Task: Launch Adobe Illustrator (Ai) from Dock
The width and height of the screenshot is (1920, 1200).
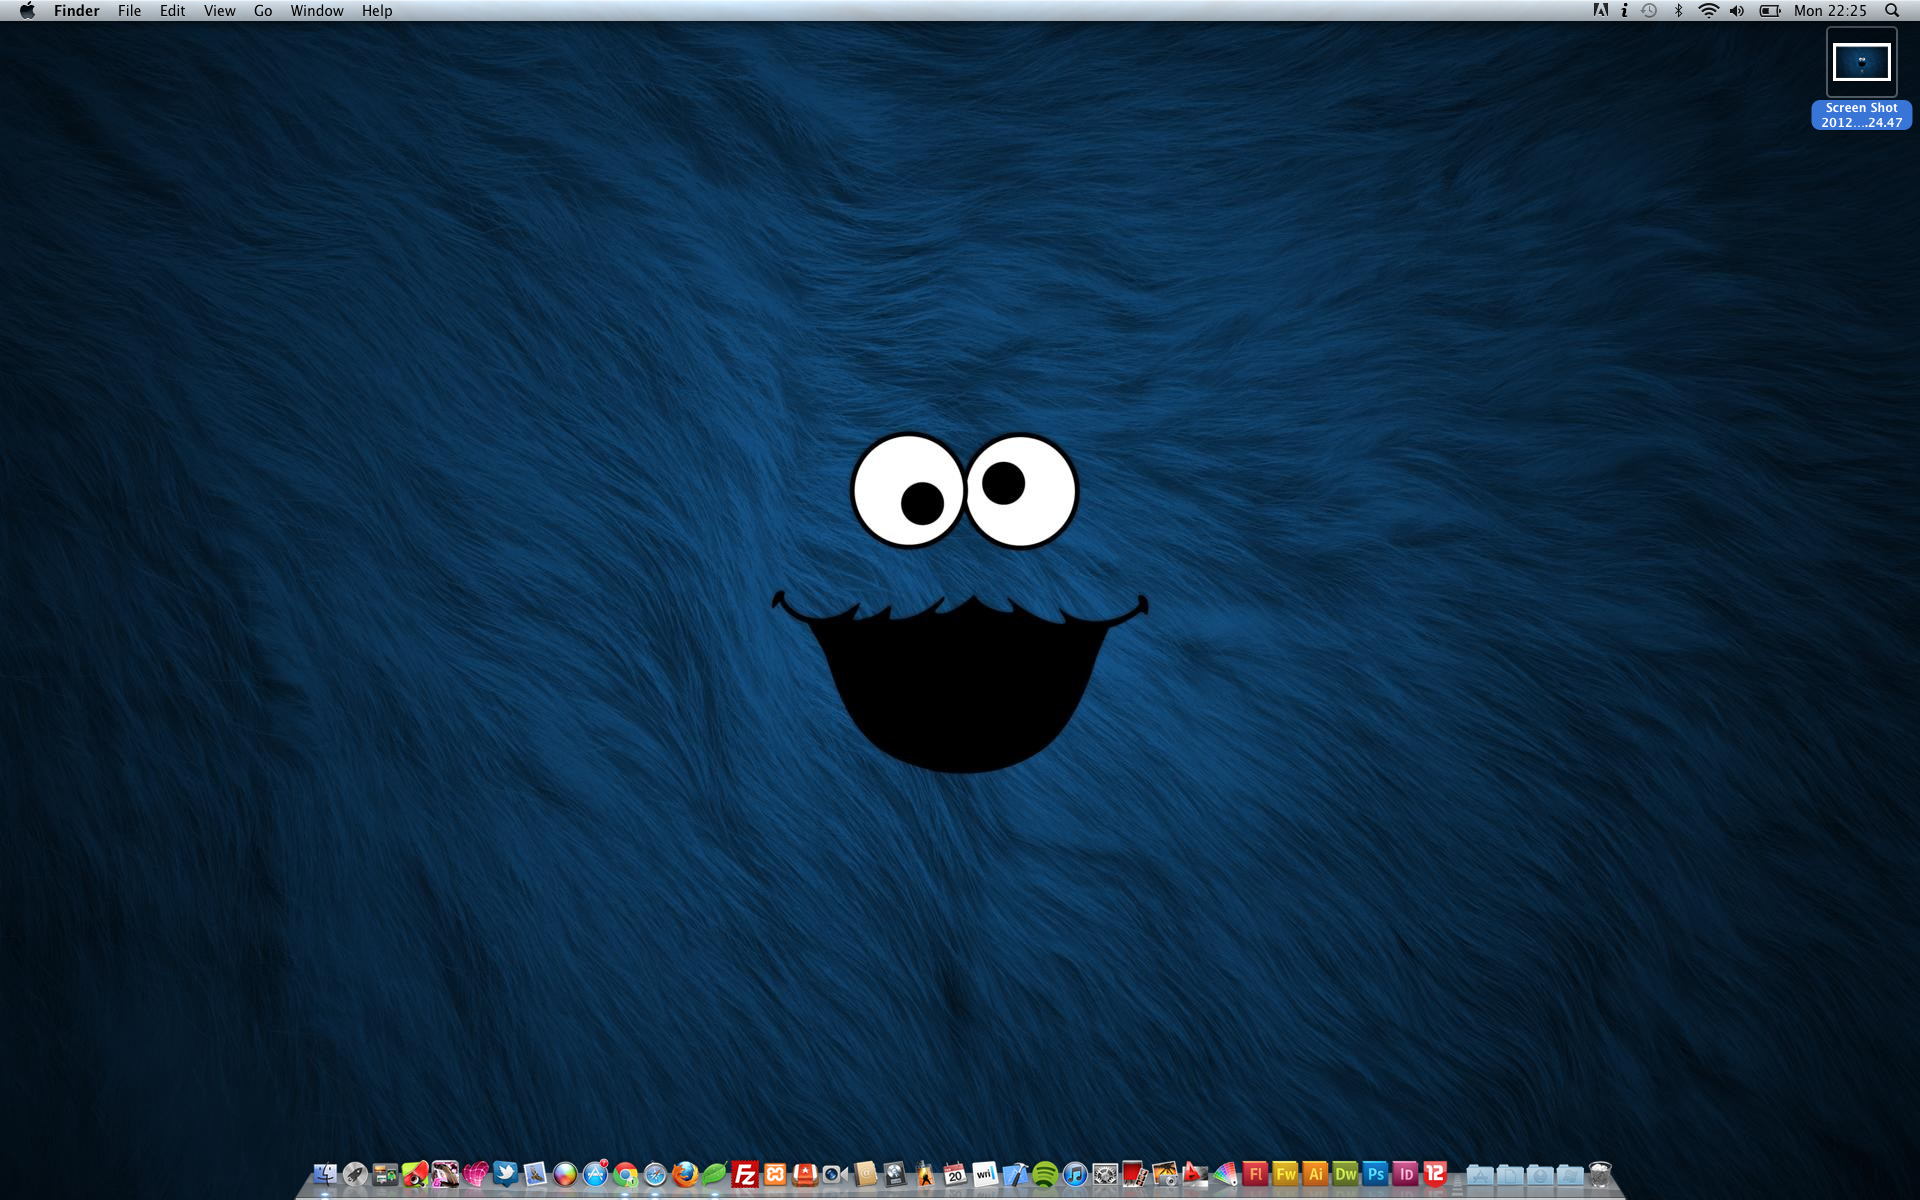Action: 1315,1174
